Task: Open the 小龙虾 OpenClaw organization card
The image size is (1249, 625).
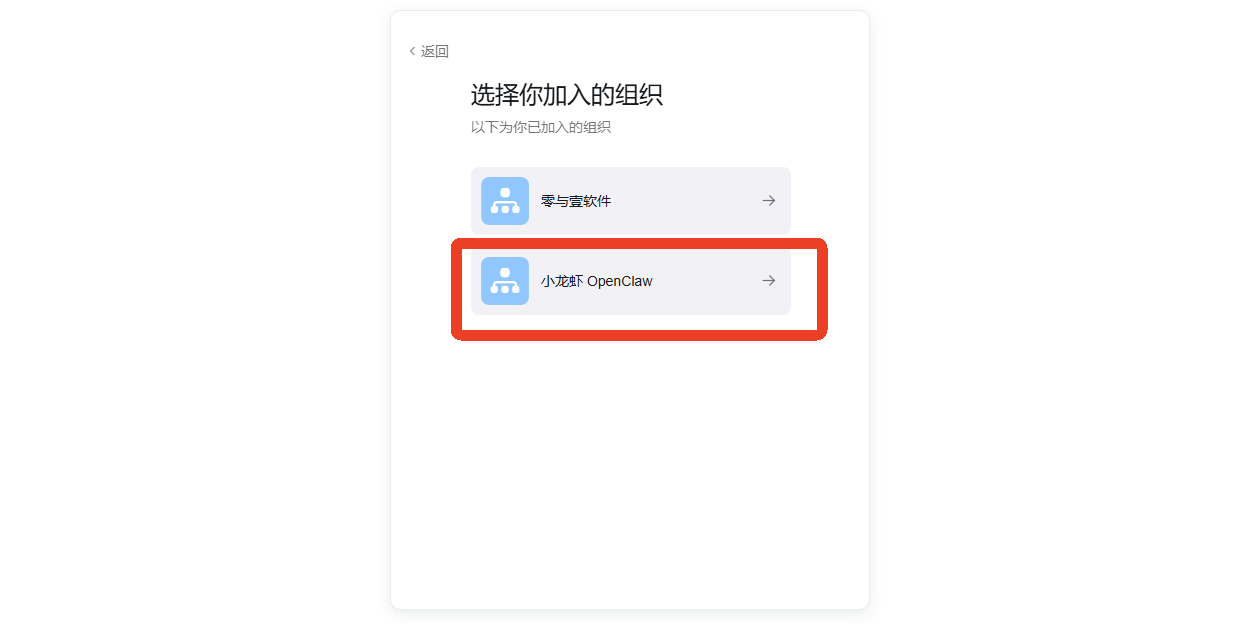Action: click(631, 281)
